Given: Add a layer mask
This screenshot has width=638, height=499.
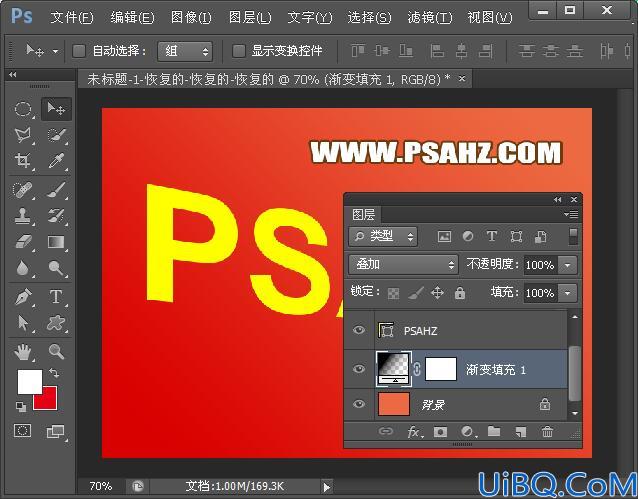Looking at the screenshot, I should tap(440, 432).
